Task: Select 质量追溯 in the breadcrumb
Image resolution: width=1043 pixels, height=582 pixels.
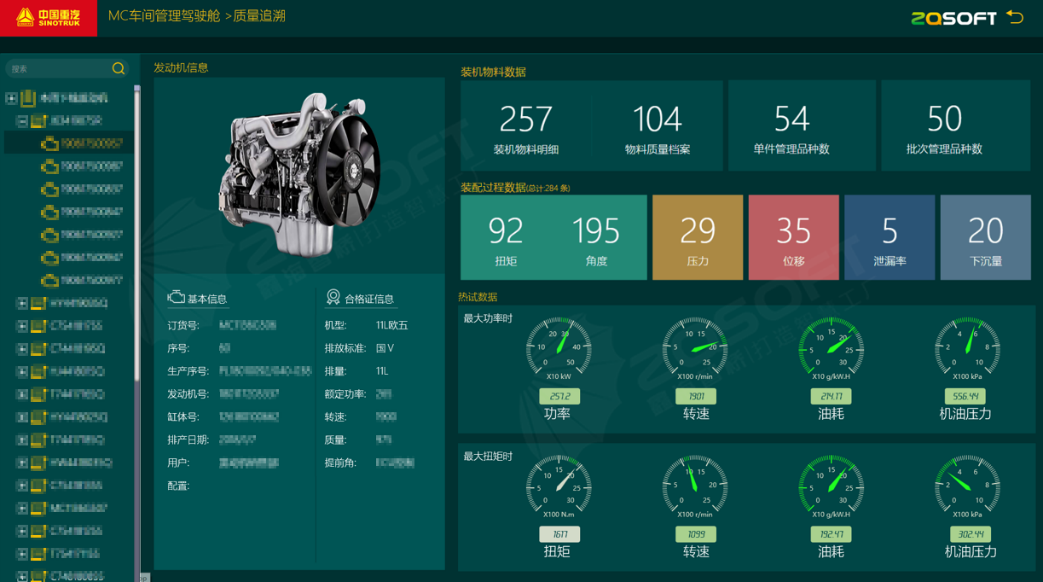Action: [259, 17]
